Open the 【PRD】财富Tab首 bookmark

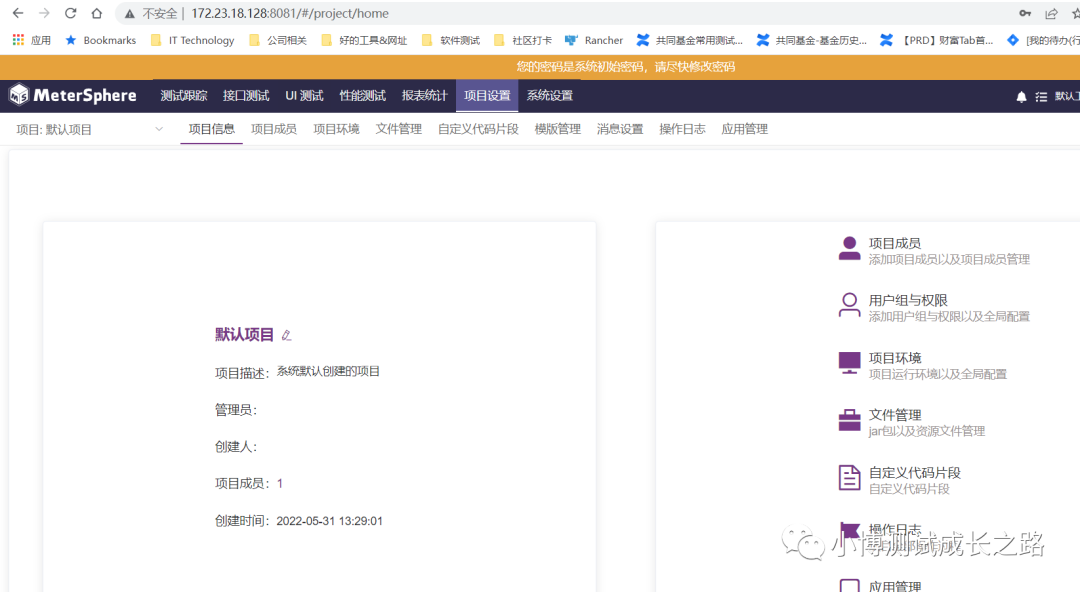(x=937, y=40)
